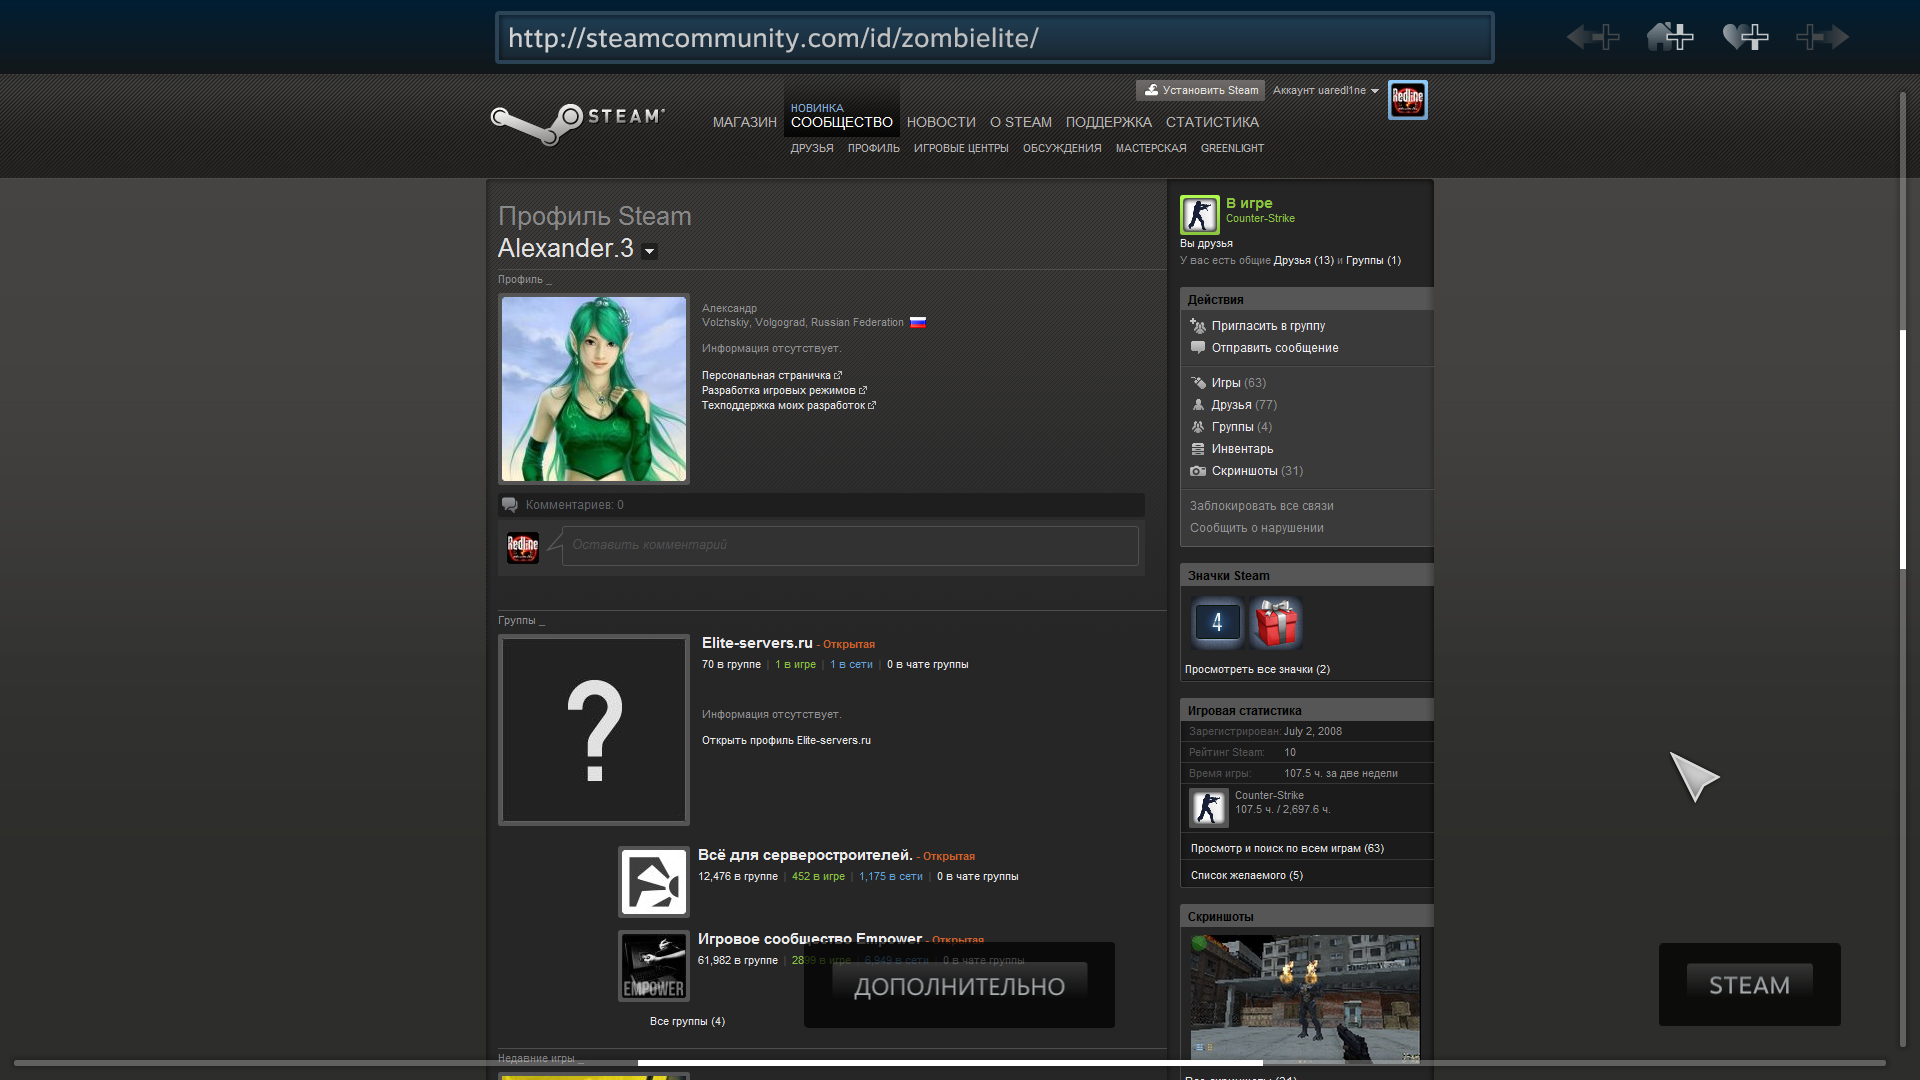Click the ДОПОЛНИТЕЛЬНО button

coord(959,986)
